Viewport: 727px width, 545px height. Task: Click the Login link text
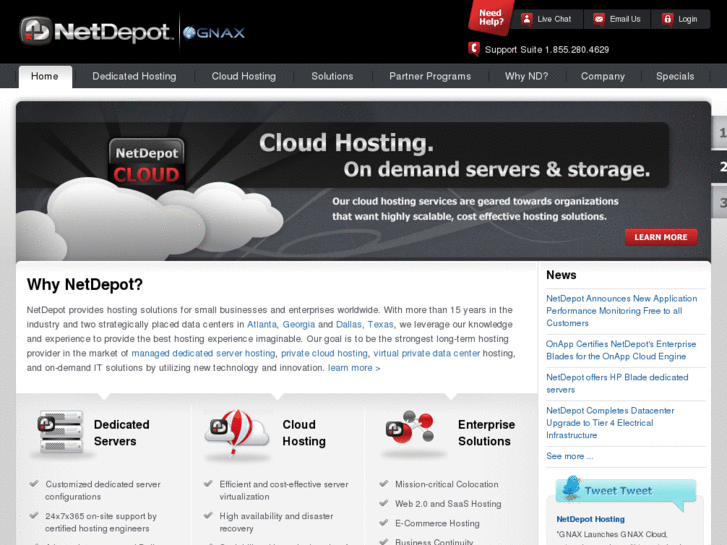[x=688, y=19]
